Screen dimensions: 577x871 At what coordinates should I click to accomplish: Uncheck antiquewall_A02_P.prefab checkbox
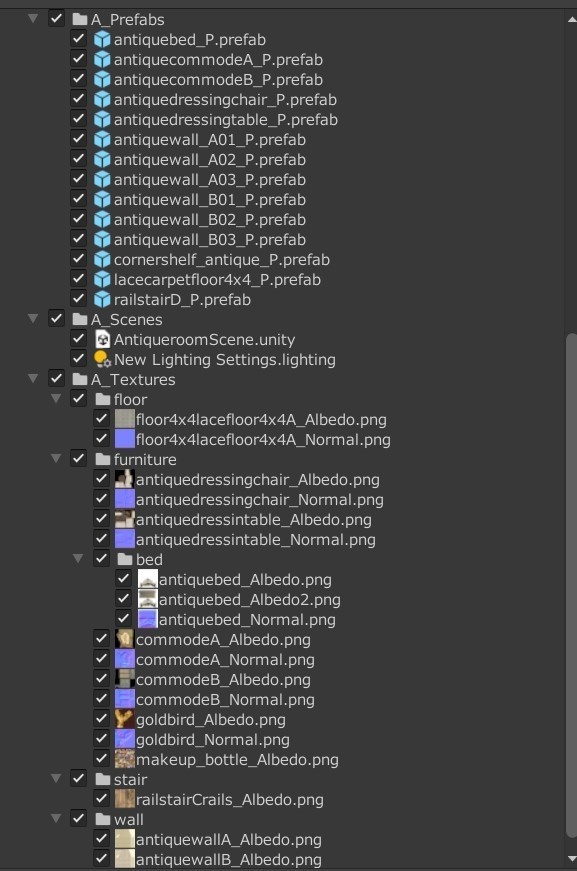pos(78,158)
